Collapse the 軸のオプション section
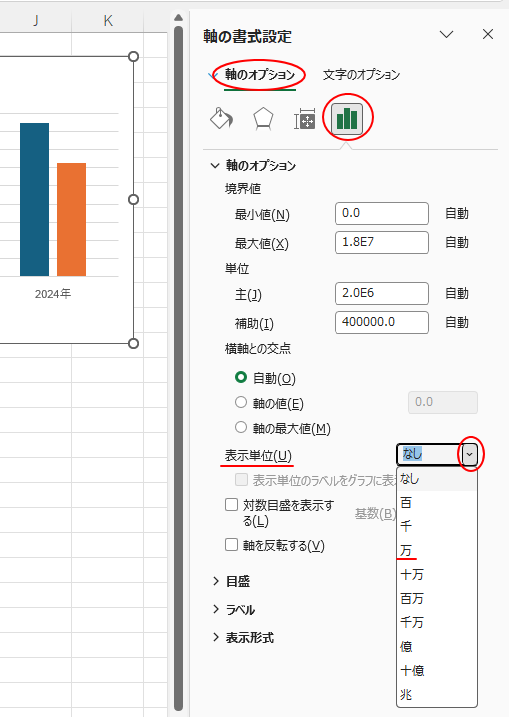This screenshot has height=717, width=509. tap(214, 166)
